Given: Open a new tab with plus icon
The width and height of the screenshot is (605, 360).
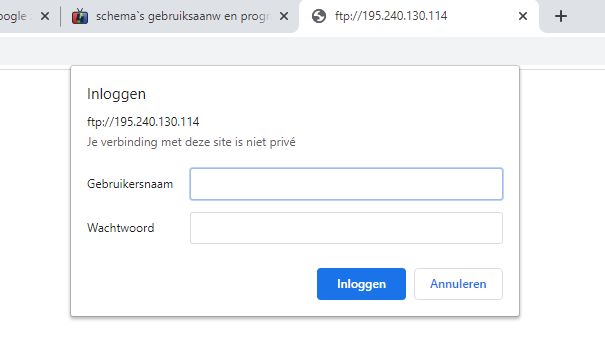Looking at the screenshot, I should point(561,16).
